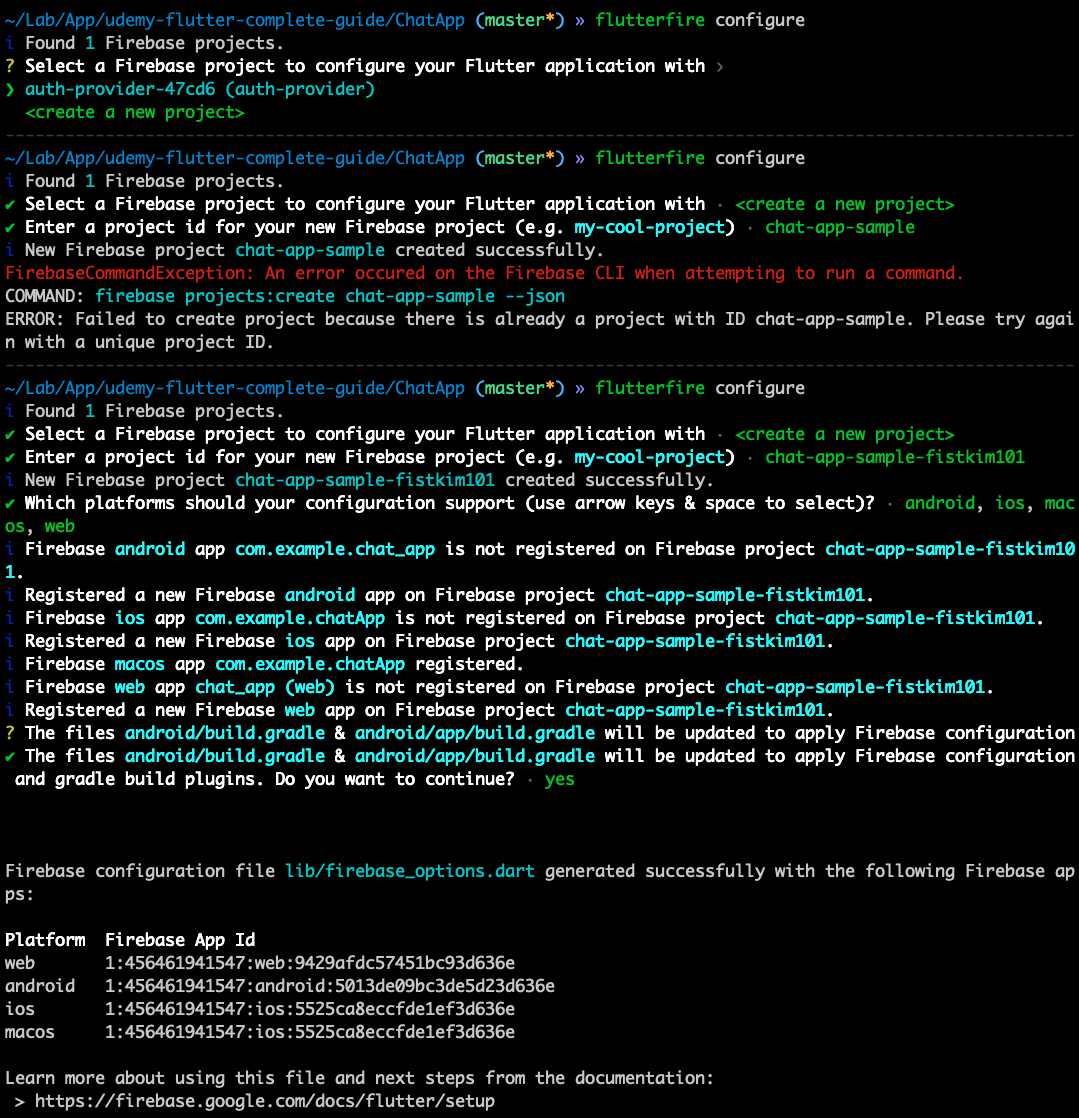Click the 'Firebase App Id' column header
This screenshot has width=1079, height=1118.
pos(180,940)
